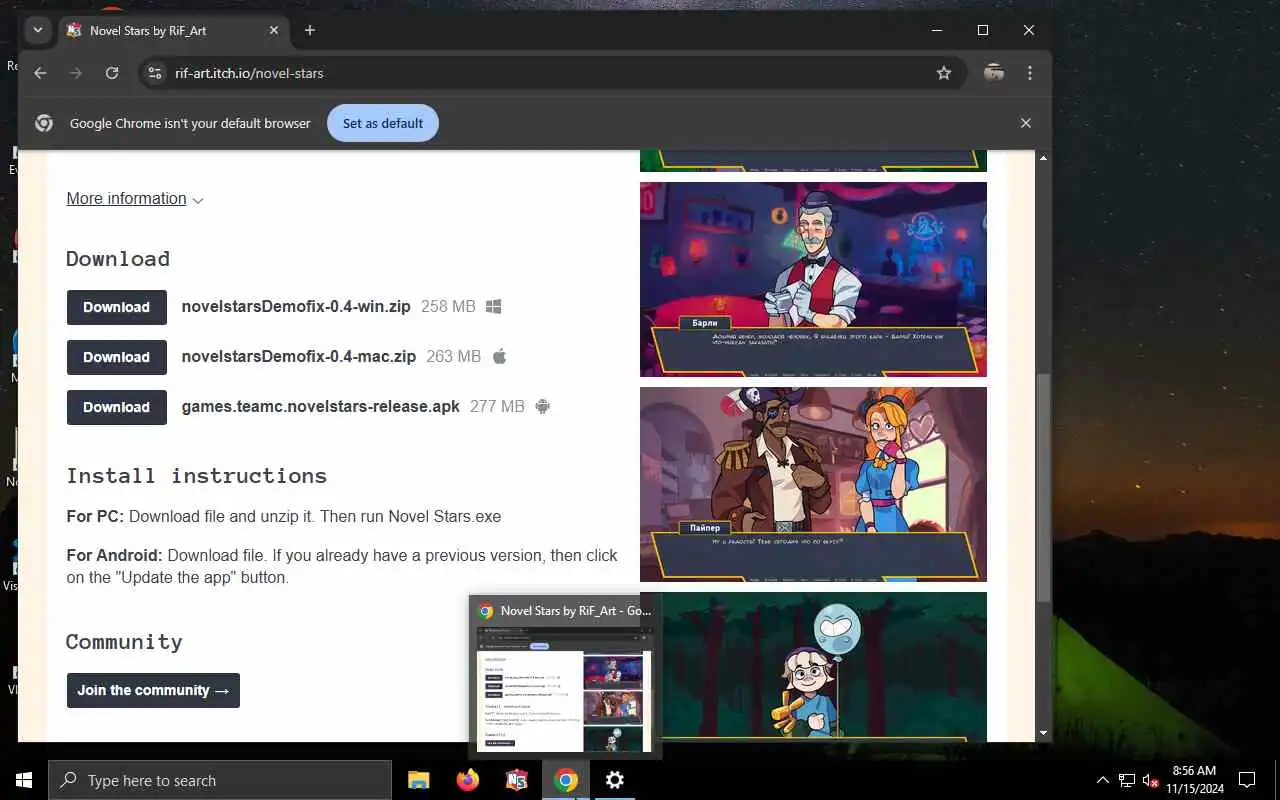
Task: Click the games.teamc.novelstars-release.apk filename
Action: [321, 406]
